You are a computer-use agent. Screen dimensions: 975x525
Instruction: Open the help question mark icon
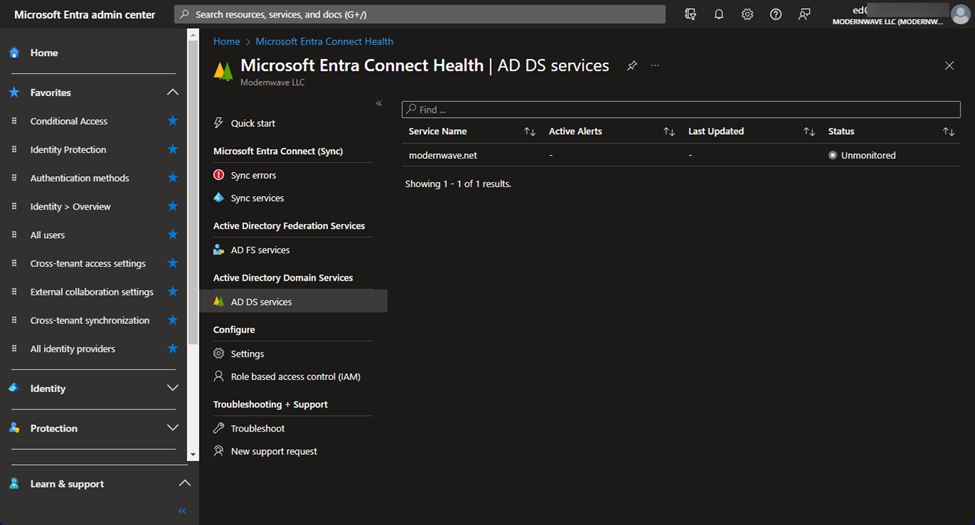point(776,14)
